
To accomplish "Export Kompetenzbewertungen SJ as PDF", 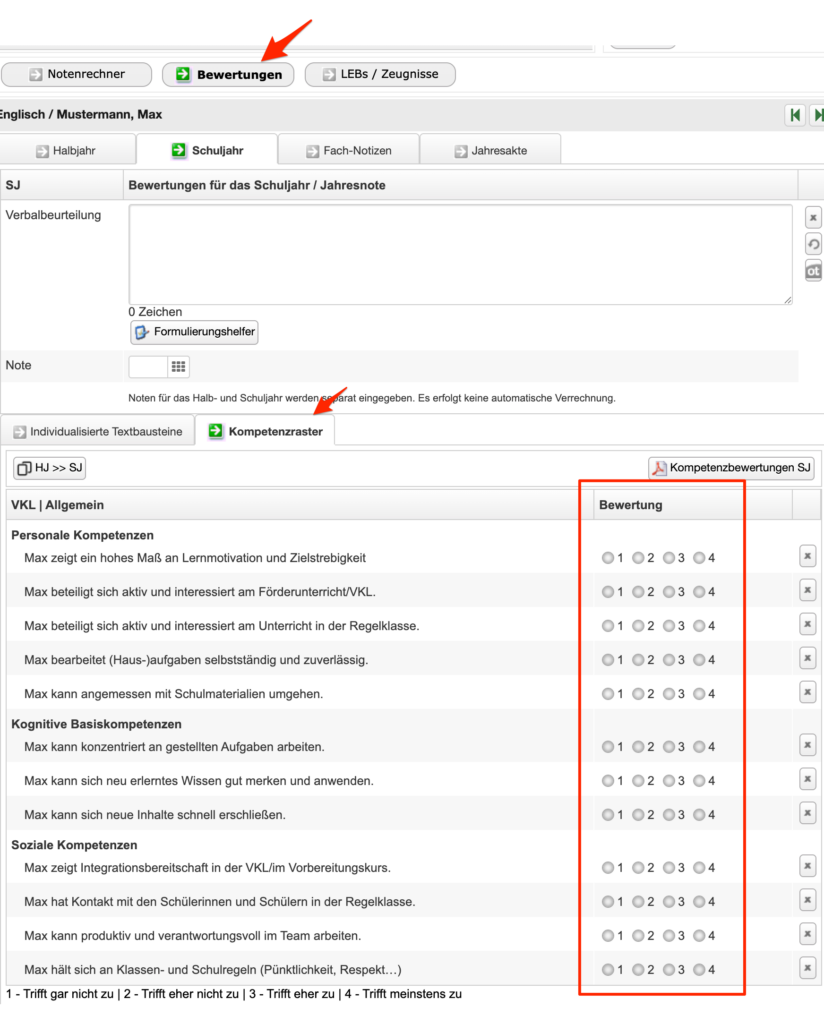I will [x=731, y=468].
